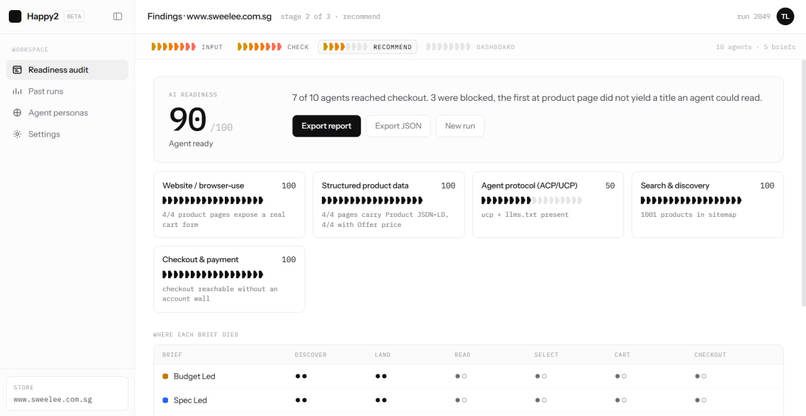Click the Budget Led row label

coord(194,376)
